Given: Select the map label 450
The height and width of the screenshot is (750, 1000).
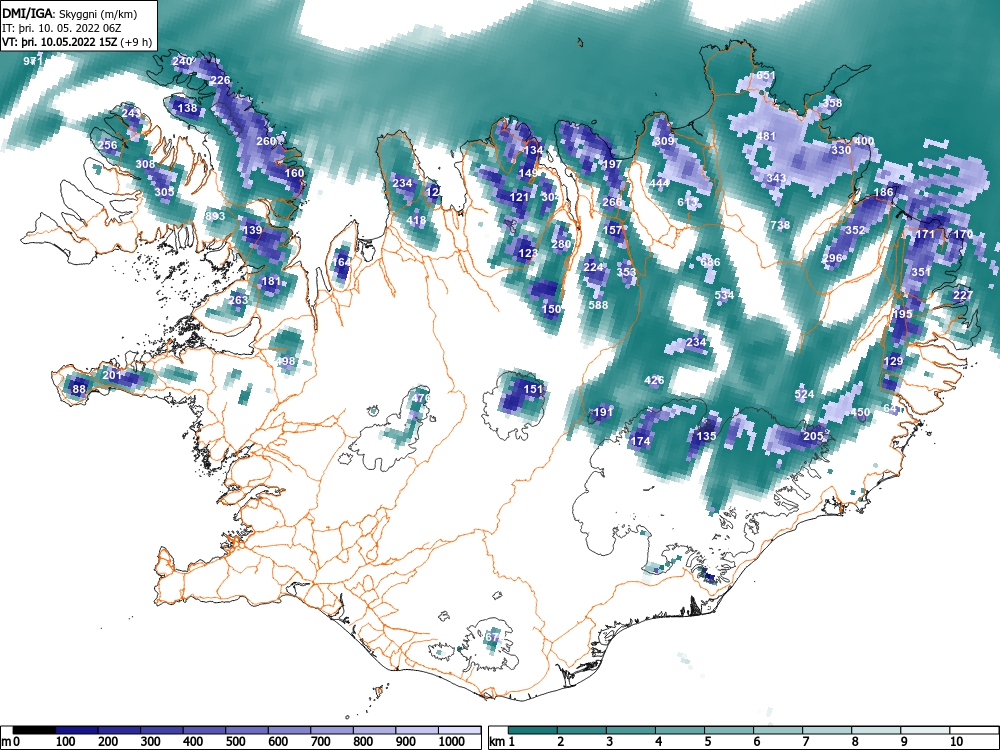Looking at the screenshot, I should click(860, 412).
